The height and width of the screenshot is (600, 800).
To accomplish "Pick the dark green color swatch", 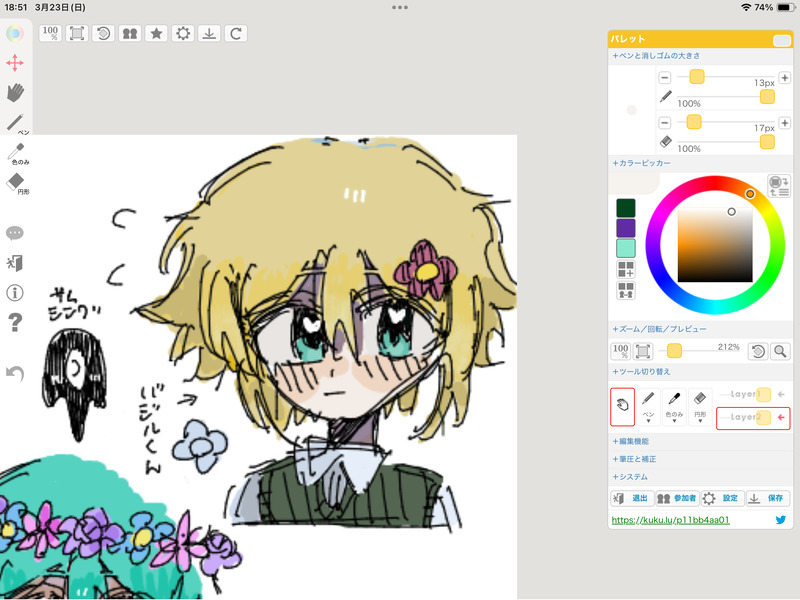I will pos(626,208).
